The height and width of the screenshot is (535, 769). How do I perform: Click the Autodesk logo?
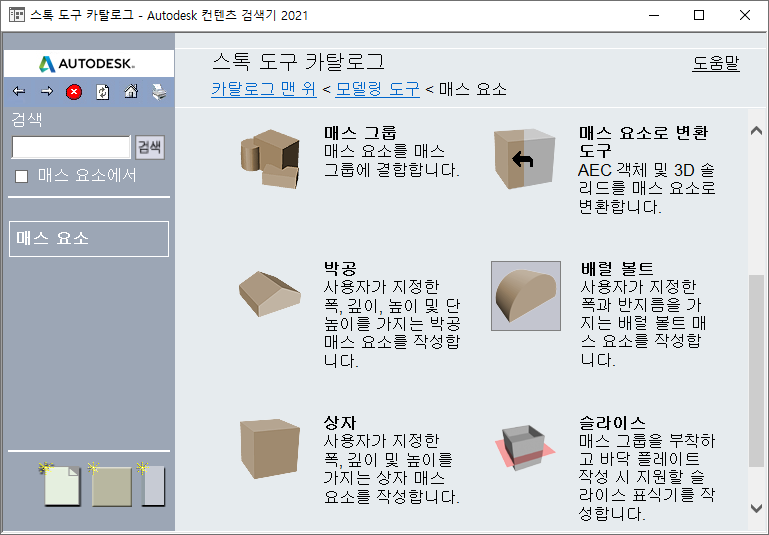[x=87, y=63]
